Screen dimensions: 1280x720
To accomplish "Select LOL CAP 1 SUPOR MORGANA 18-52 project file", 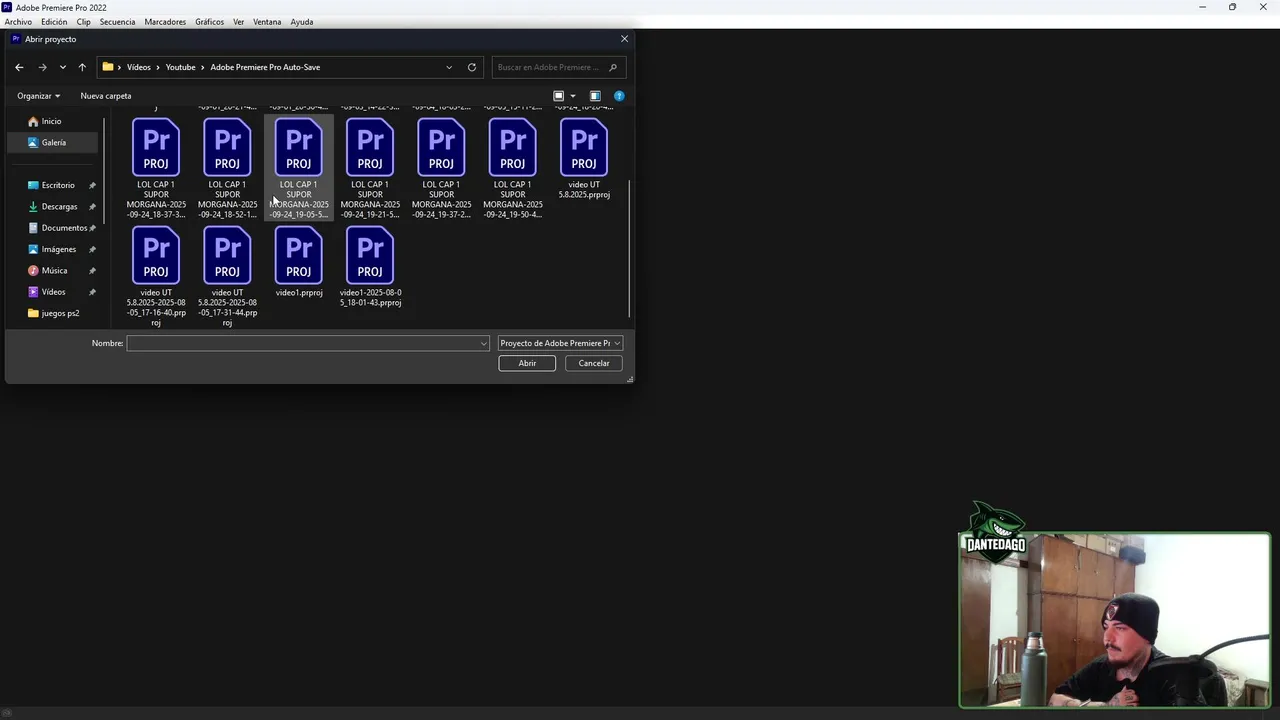I will (227, 168).
